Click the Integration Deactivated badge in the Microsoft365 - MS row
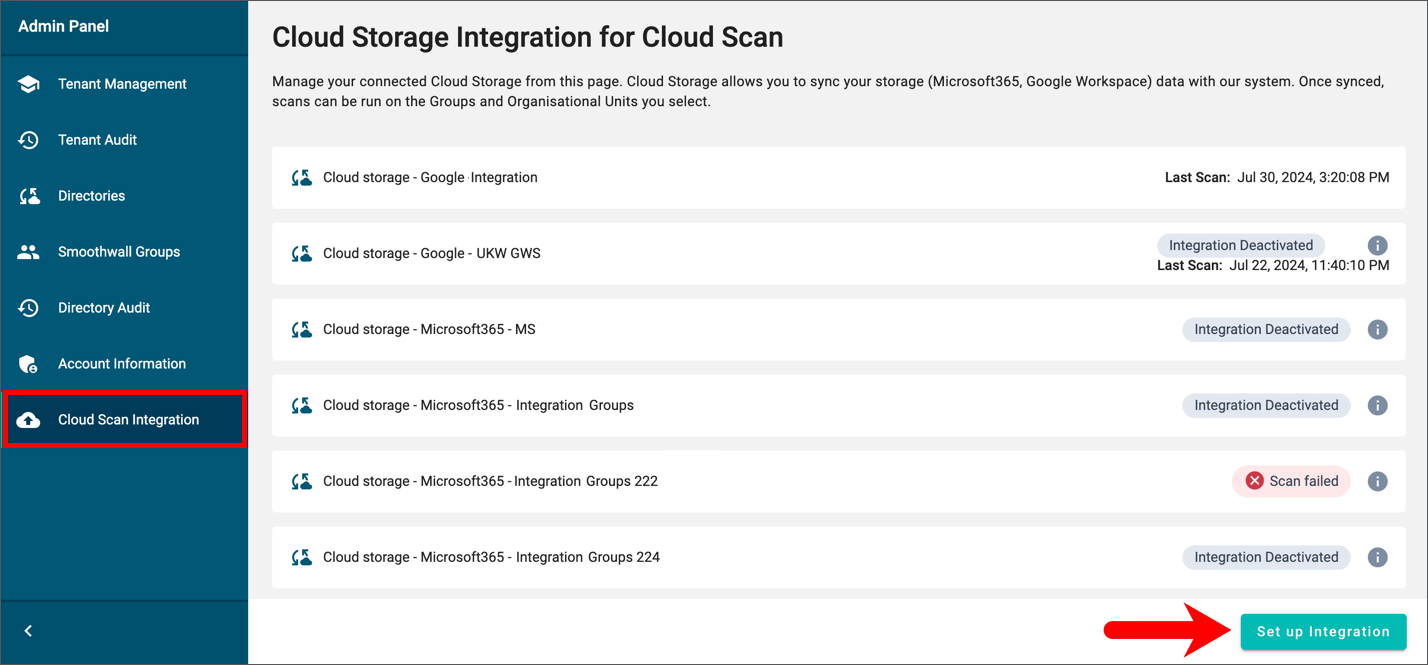 1266,329
